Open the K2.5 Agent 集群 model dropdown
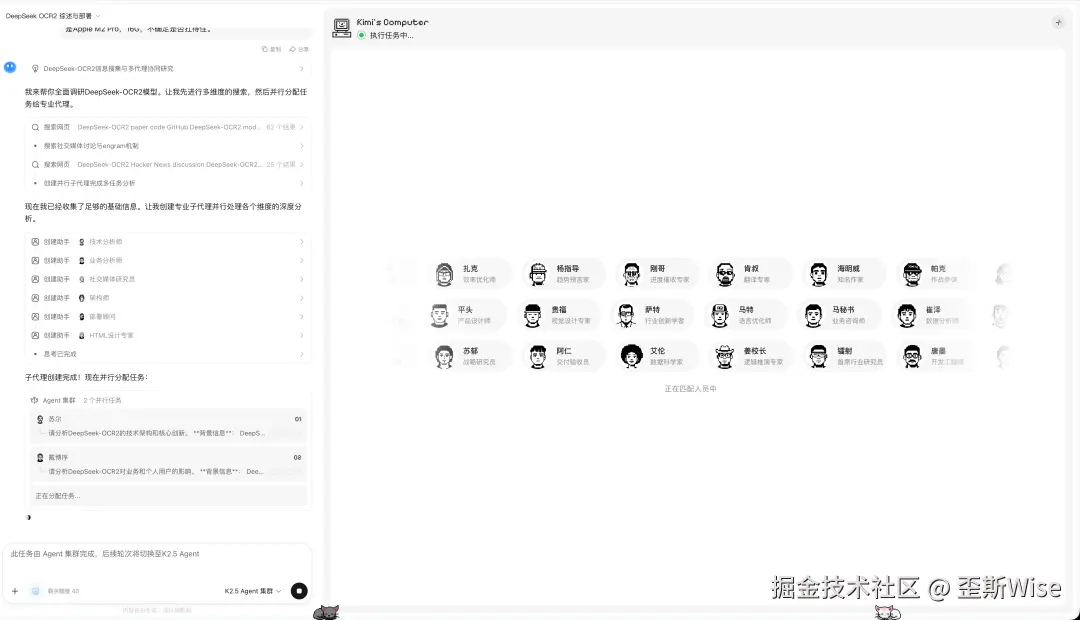The image size is (1080, 620). [253, 591]
